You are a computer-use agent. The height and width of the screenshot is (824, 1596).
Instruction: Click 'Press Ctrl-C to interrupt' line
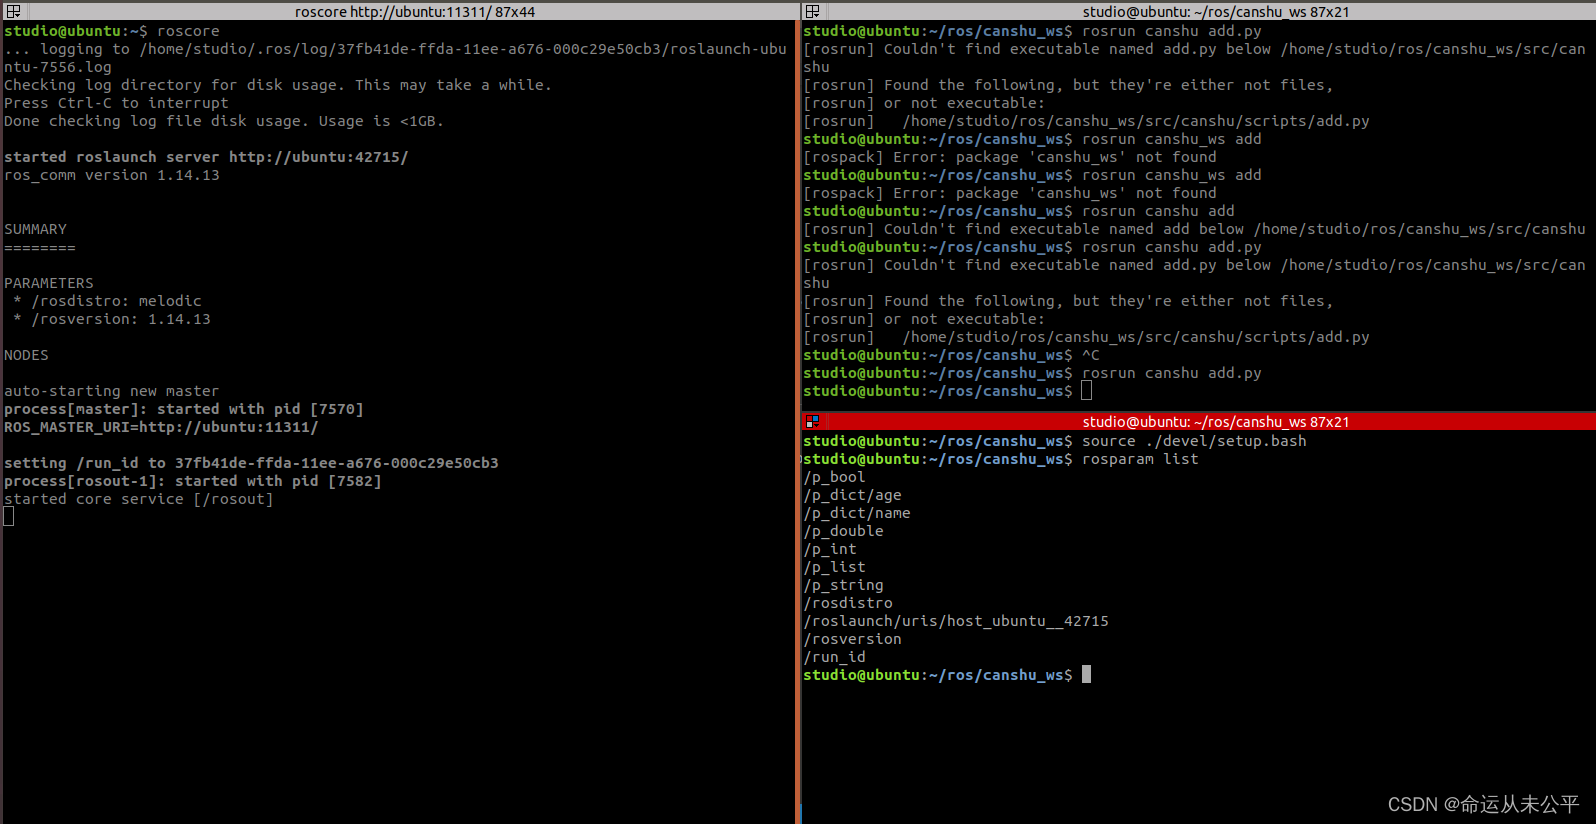click(116, 103)
